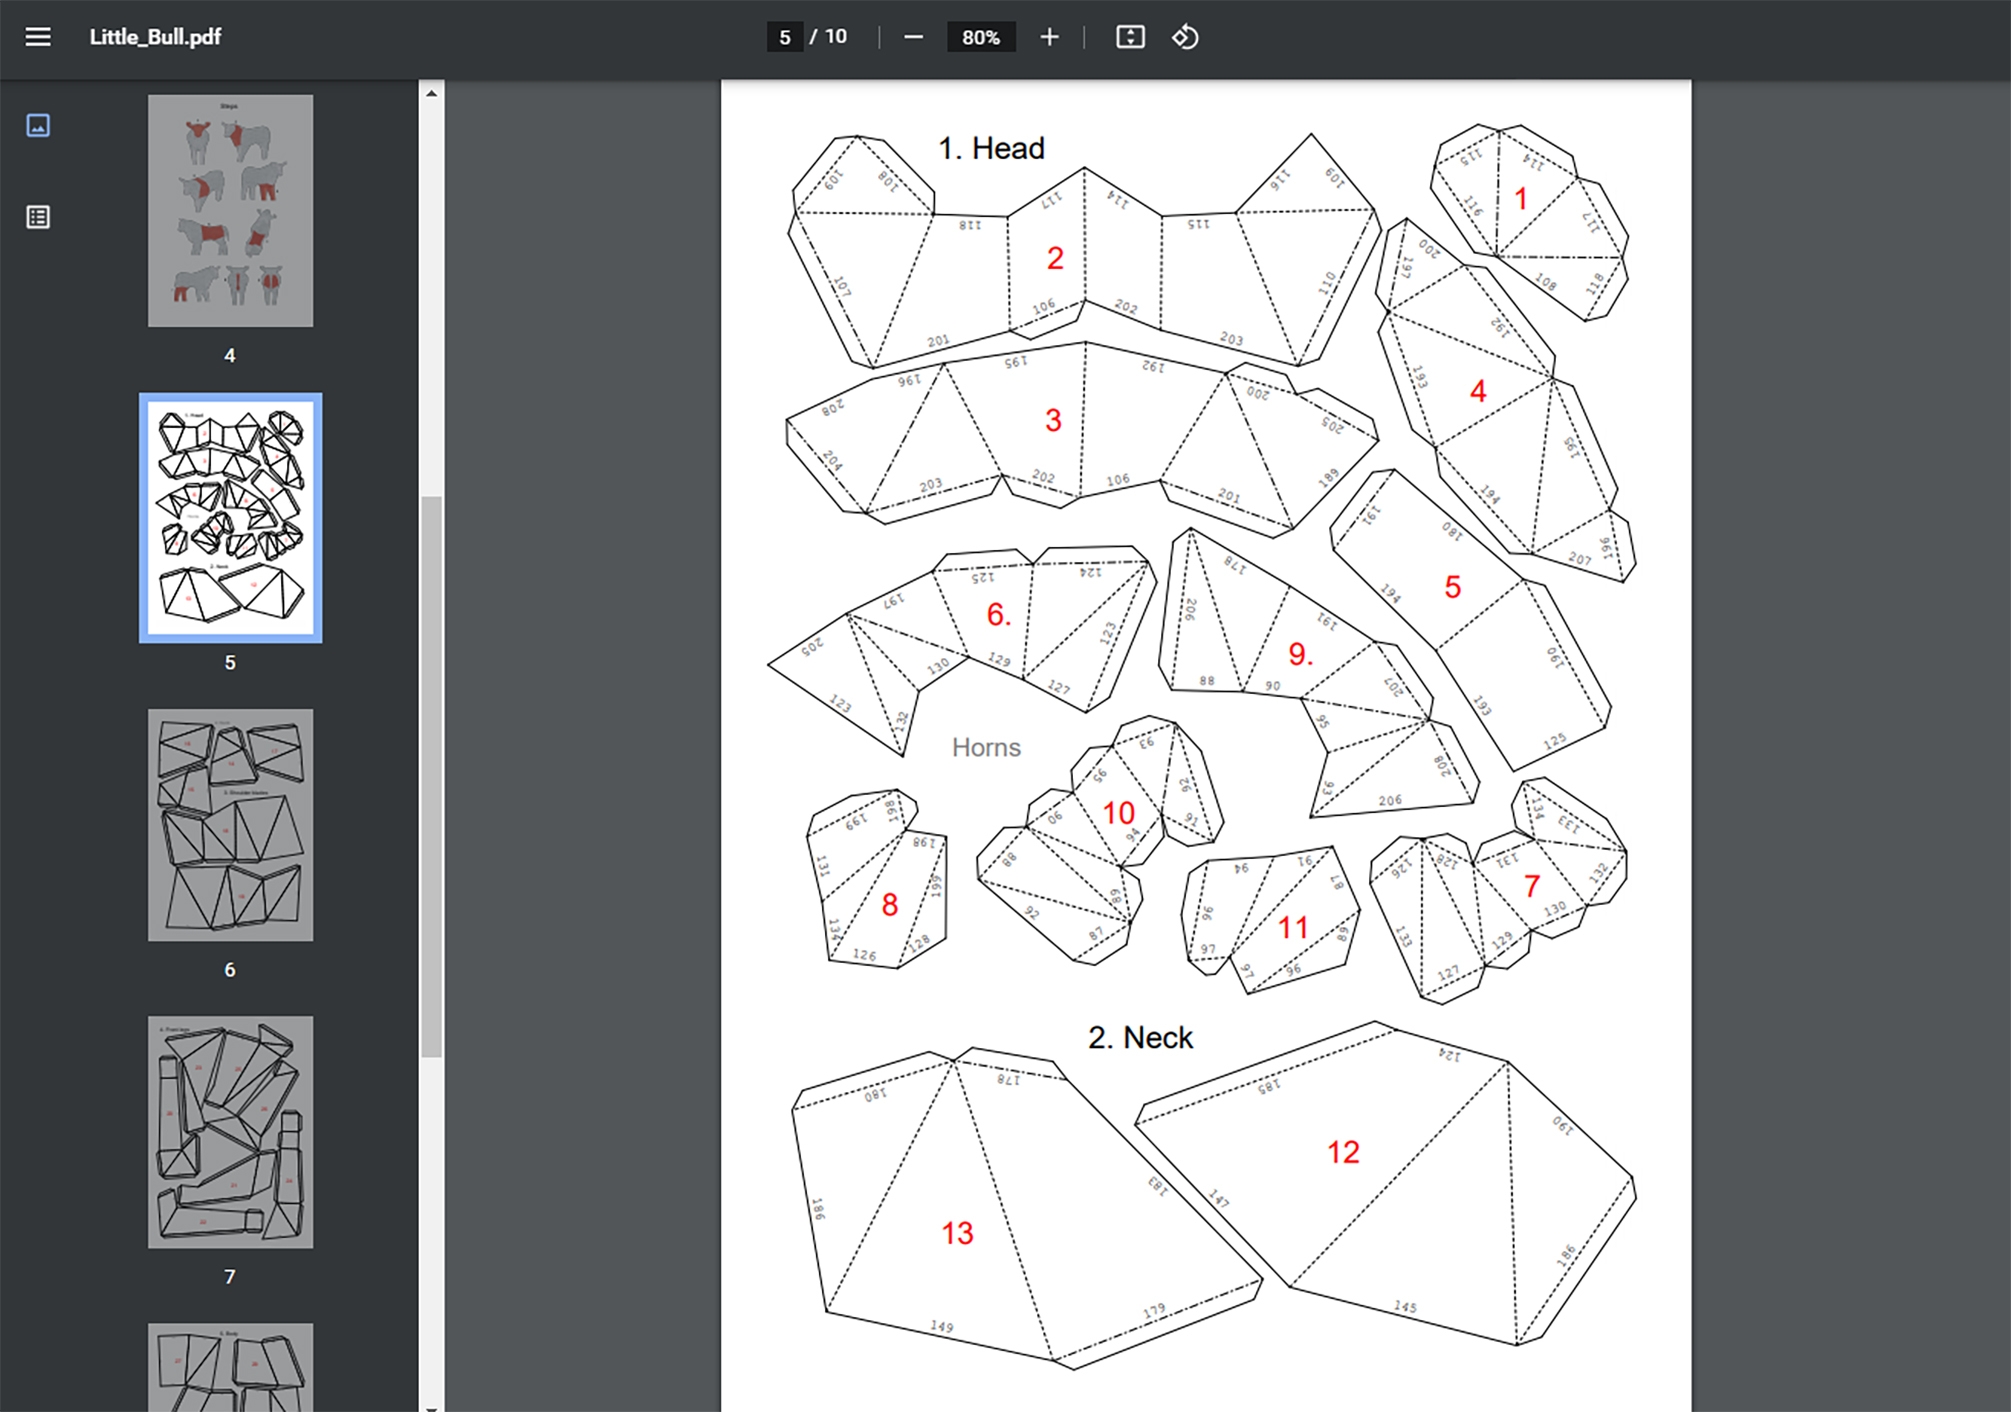Click the '2. Neck' section heading

(1141, 1037)
